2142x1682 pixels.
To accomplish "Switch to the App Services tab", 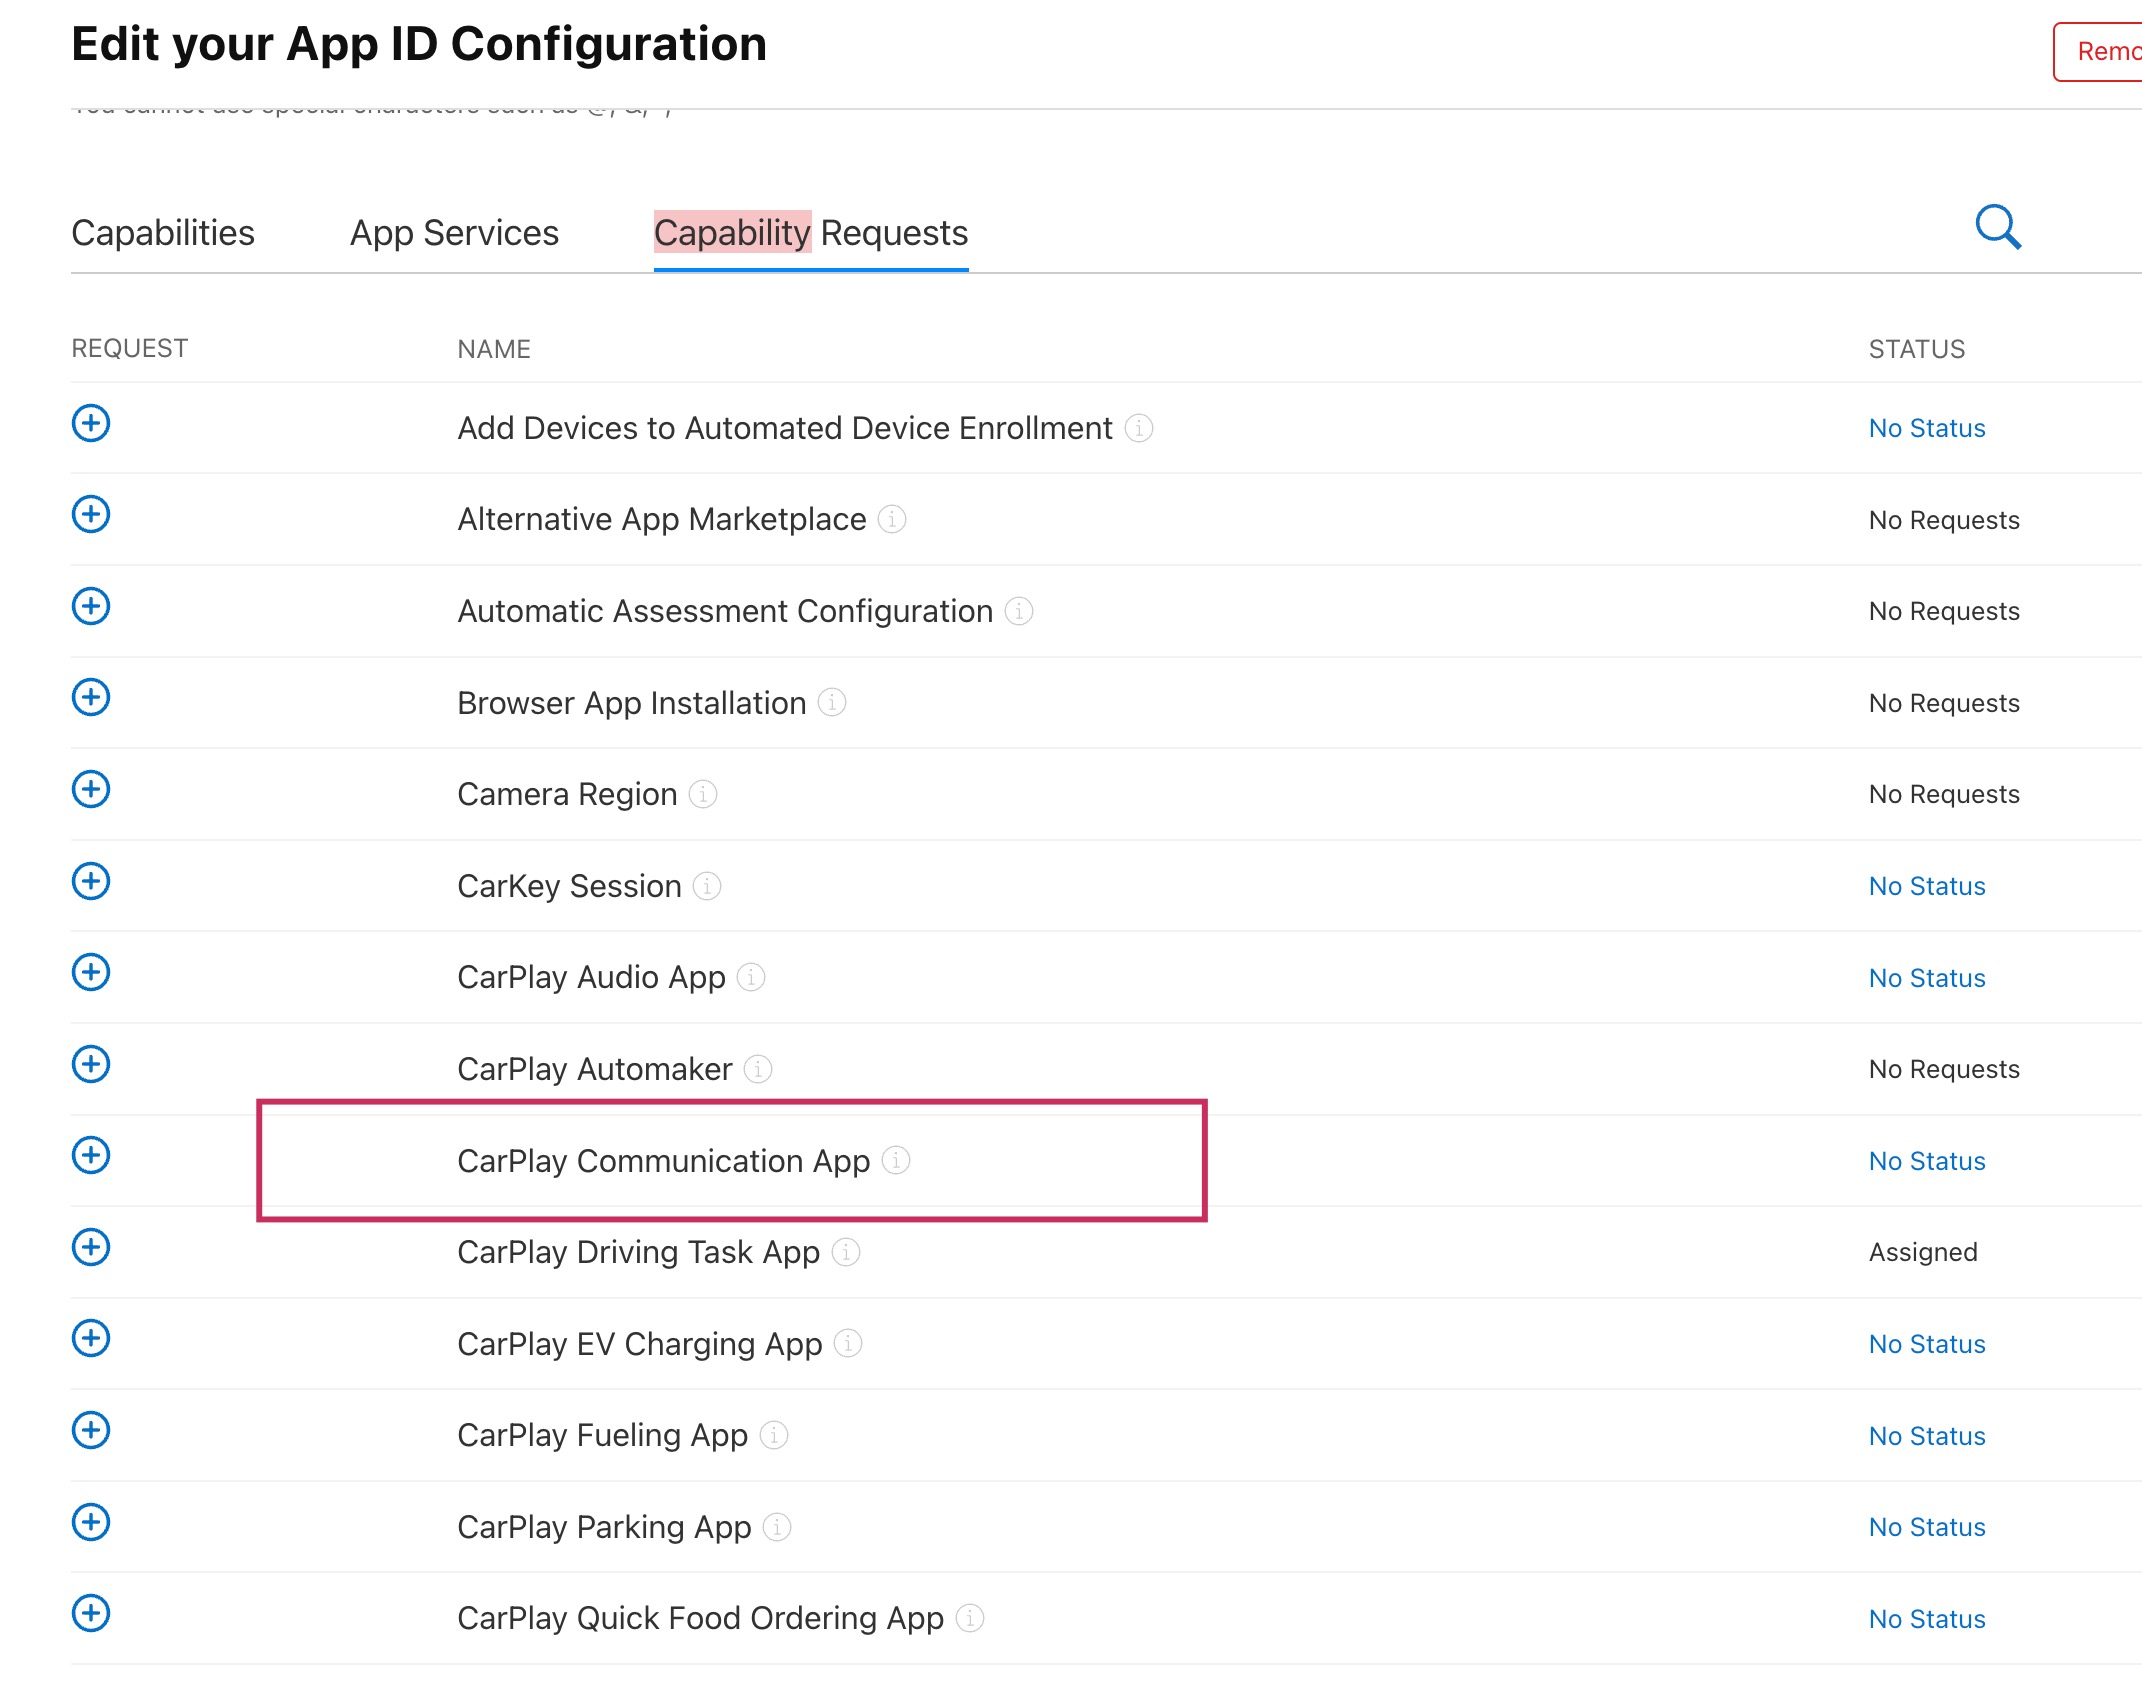I will 454,233.
